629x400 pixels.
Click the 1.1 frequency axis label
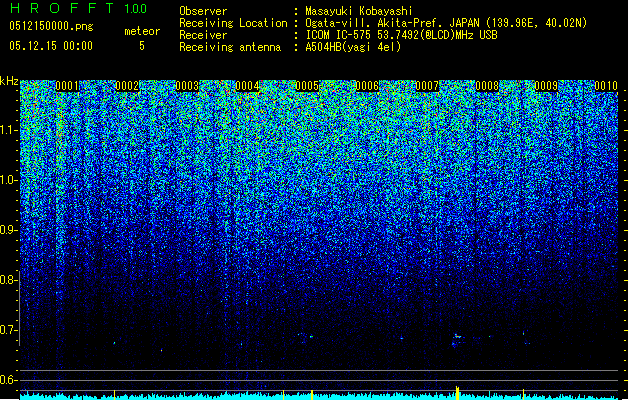[8, 130]
